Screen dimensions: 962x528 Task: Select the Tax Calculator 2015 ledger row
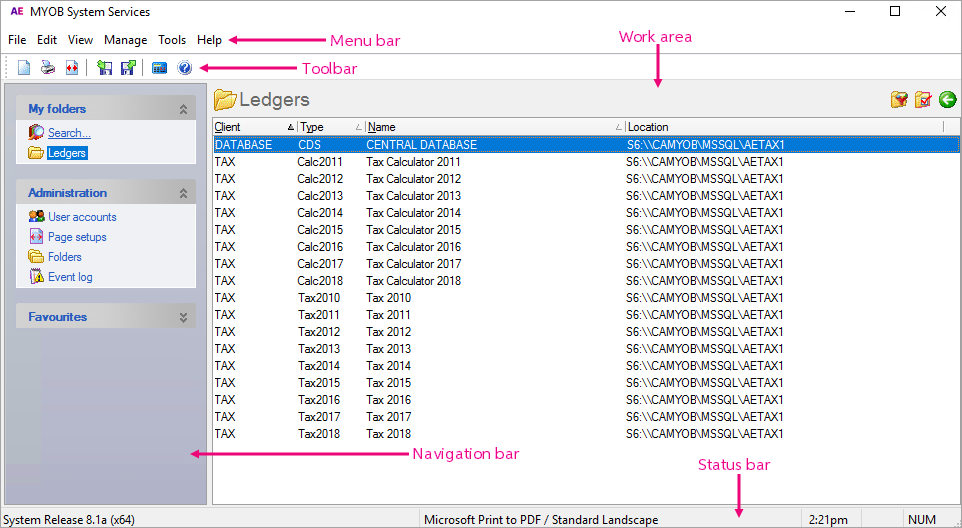(413, 230)
